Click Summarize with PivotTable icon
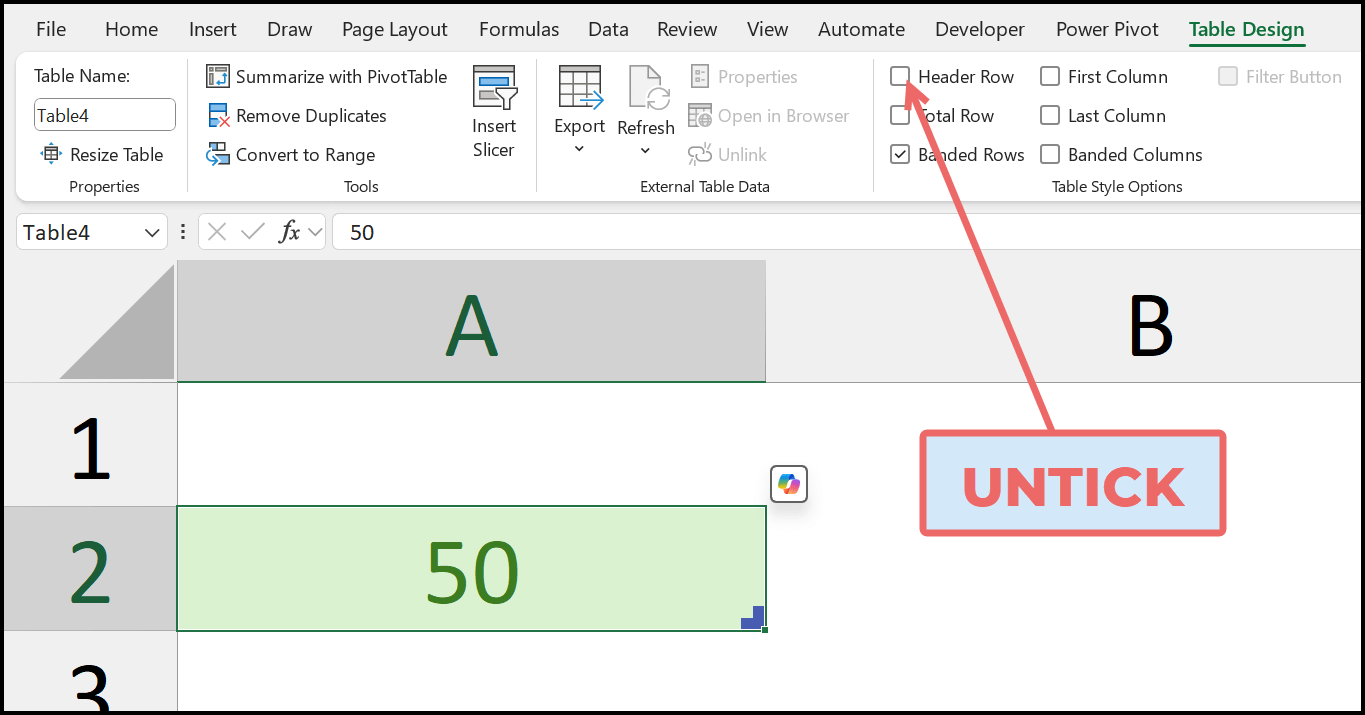This screenshot has width=1365, height=715. click(x=218, y=77)
